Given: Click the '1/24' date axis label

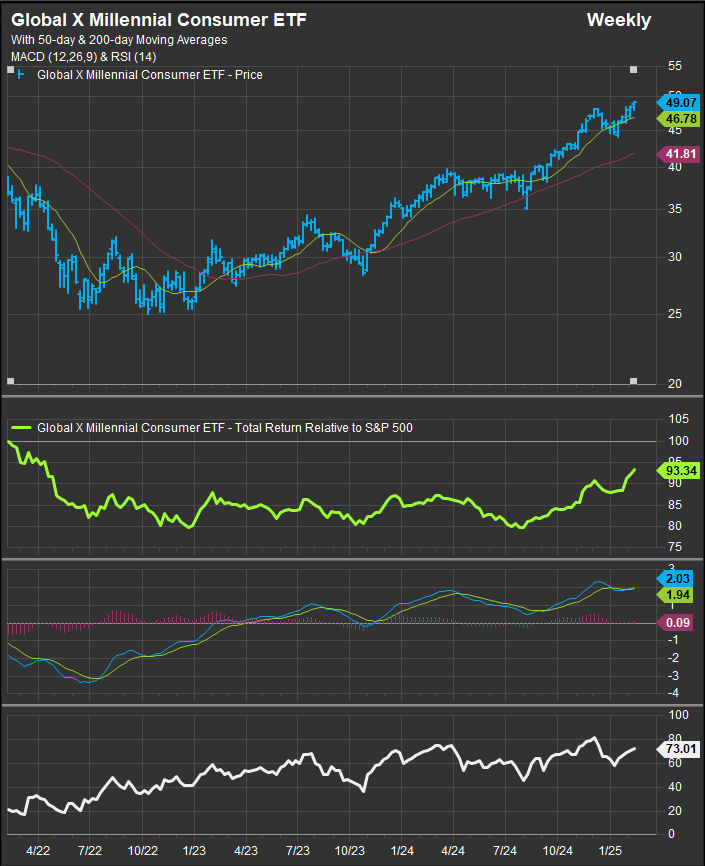Looking at the screenshot, I should click(x=402, y=851).
